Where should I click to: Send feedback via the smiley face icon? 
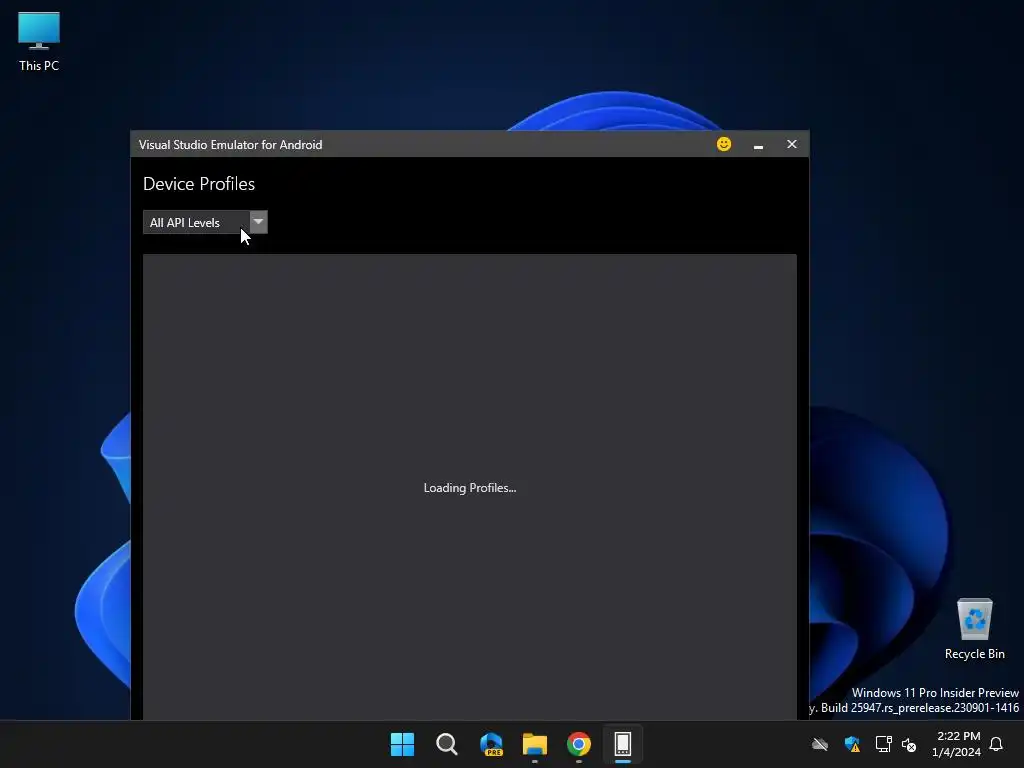[x=724, y=144]
